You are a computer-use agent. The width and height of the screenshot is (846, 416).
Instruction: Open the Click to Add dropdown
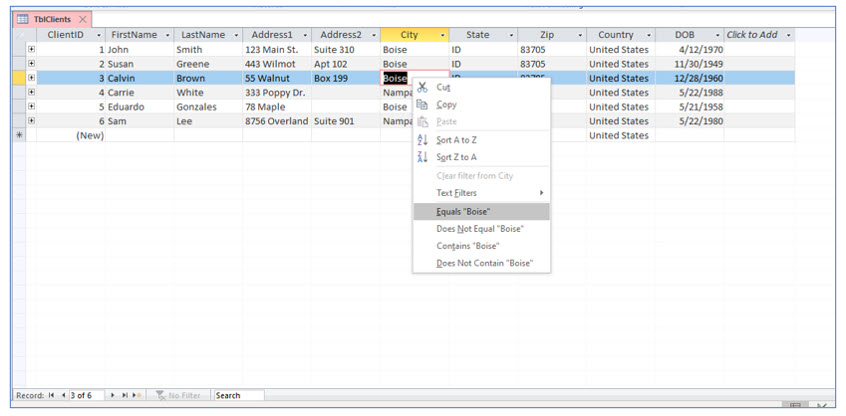pos(788,35)
